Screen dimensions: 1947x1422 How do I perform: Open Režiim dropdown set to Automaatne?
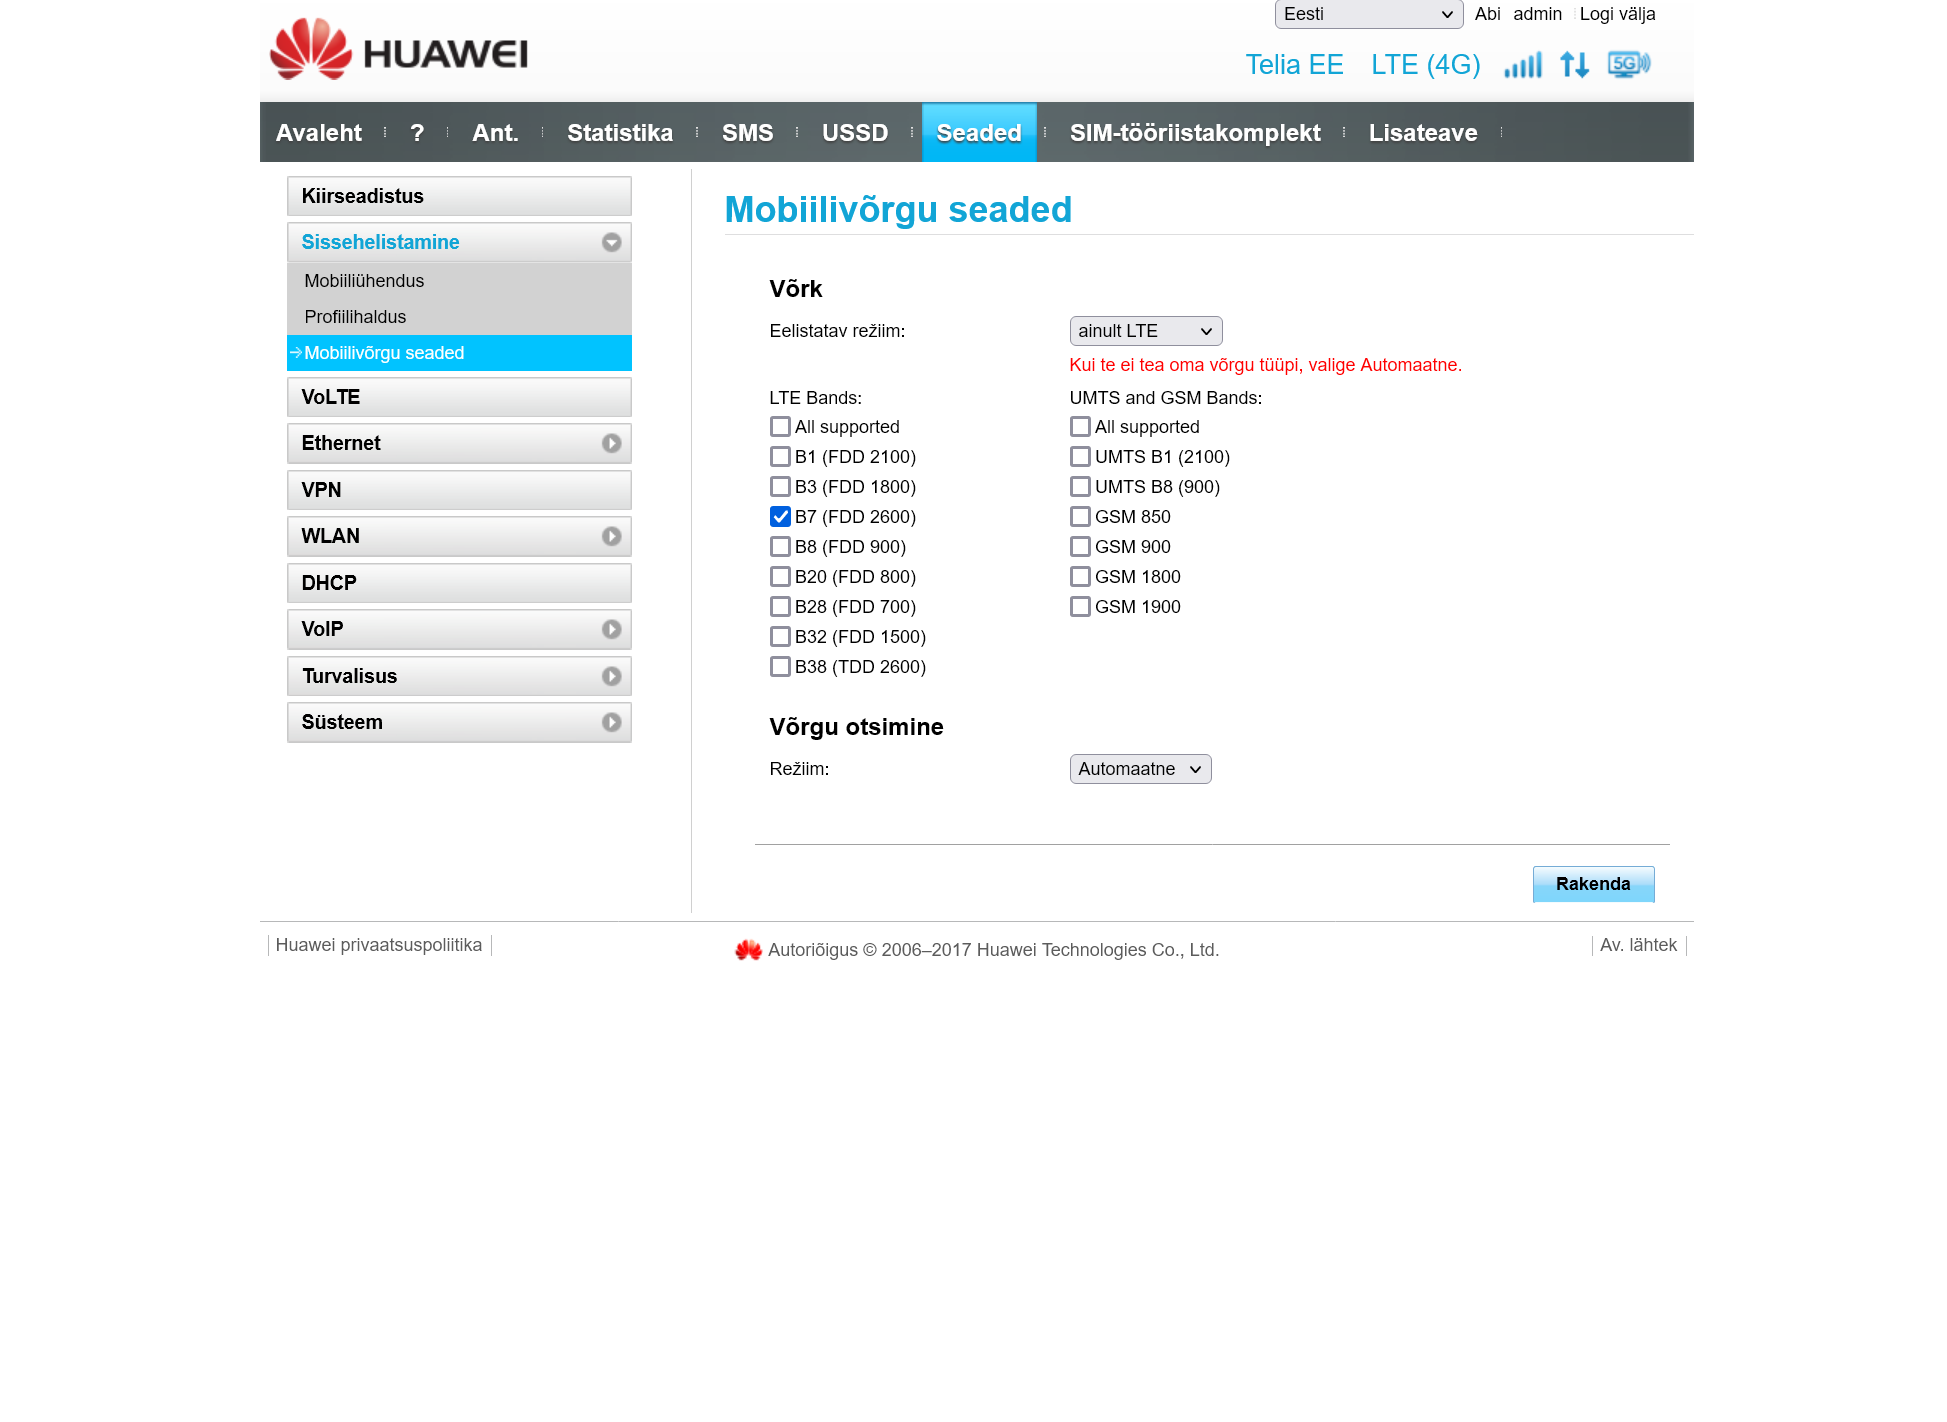tap(1140, 769)
